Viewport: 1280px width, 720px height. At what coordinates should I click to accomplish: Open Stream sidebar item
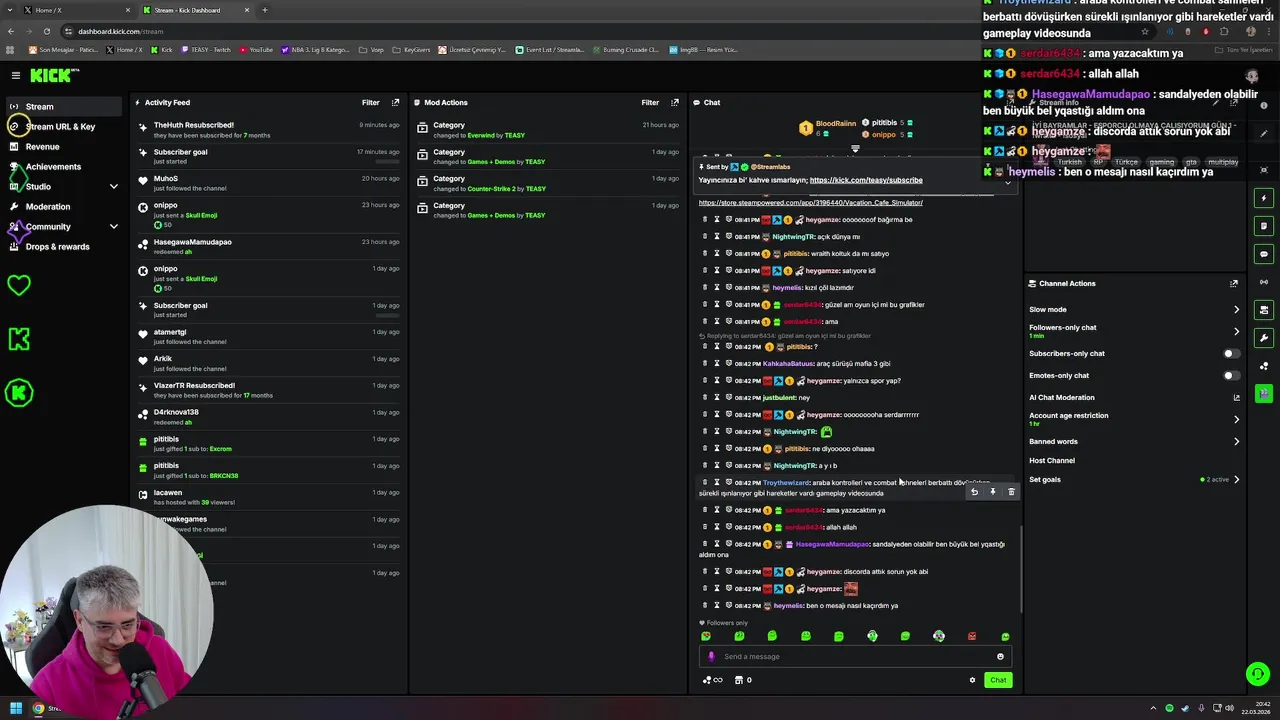click(x=62, y=106)
